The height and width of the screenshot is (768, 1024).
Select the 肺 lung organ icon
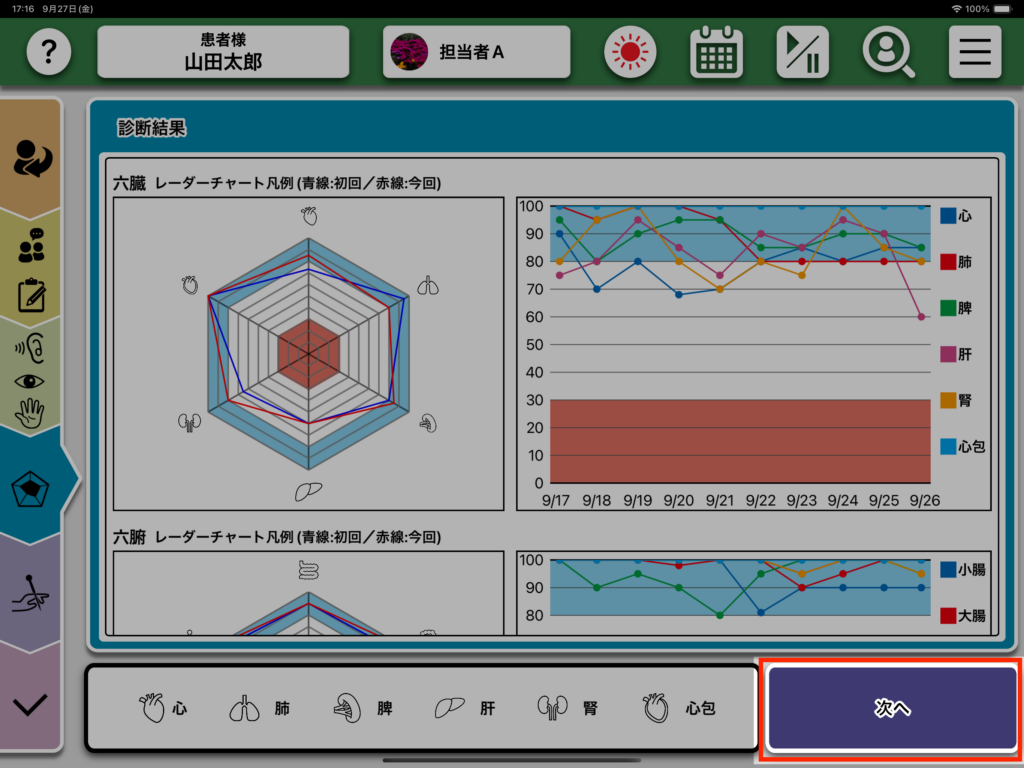click(258, 708)
